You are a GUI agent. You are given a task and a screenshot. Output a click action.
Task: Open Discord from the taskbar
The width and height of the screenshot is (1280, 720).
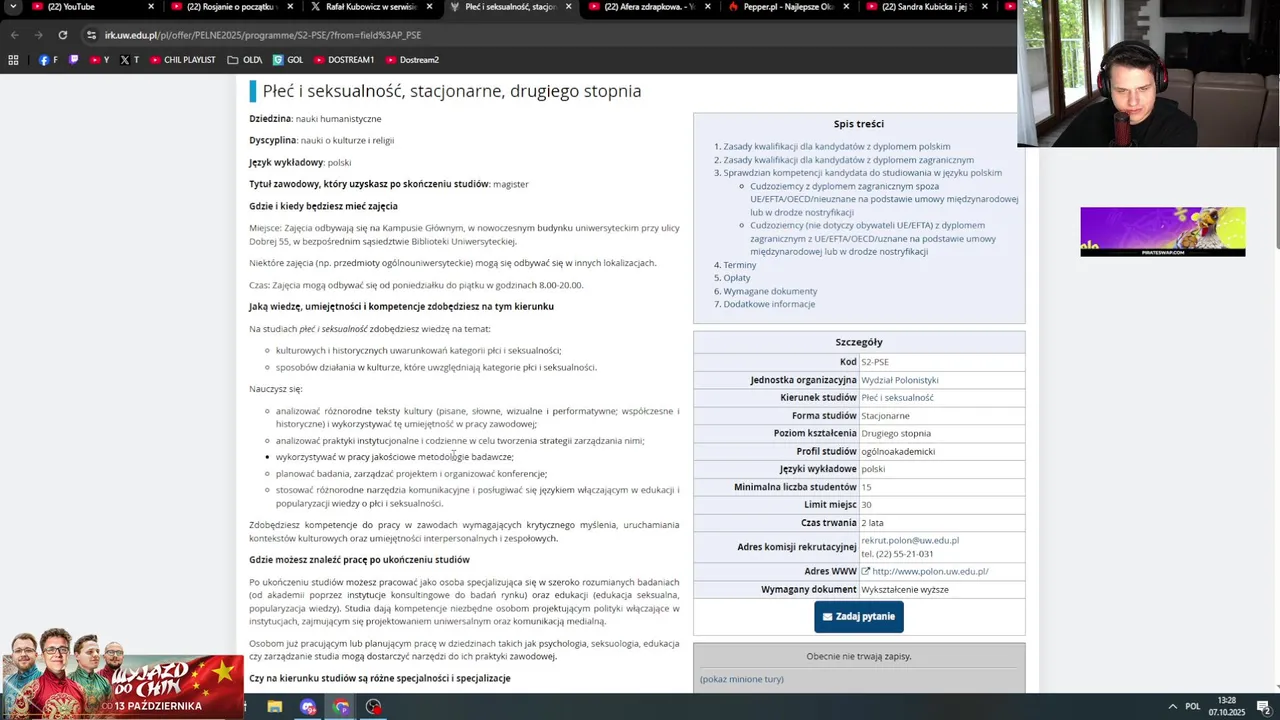pyautogui.click(x=308, y=707)
